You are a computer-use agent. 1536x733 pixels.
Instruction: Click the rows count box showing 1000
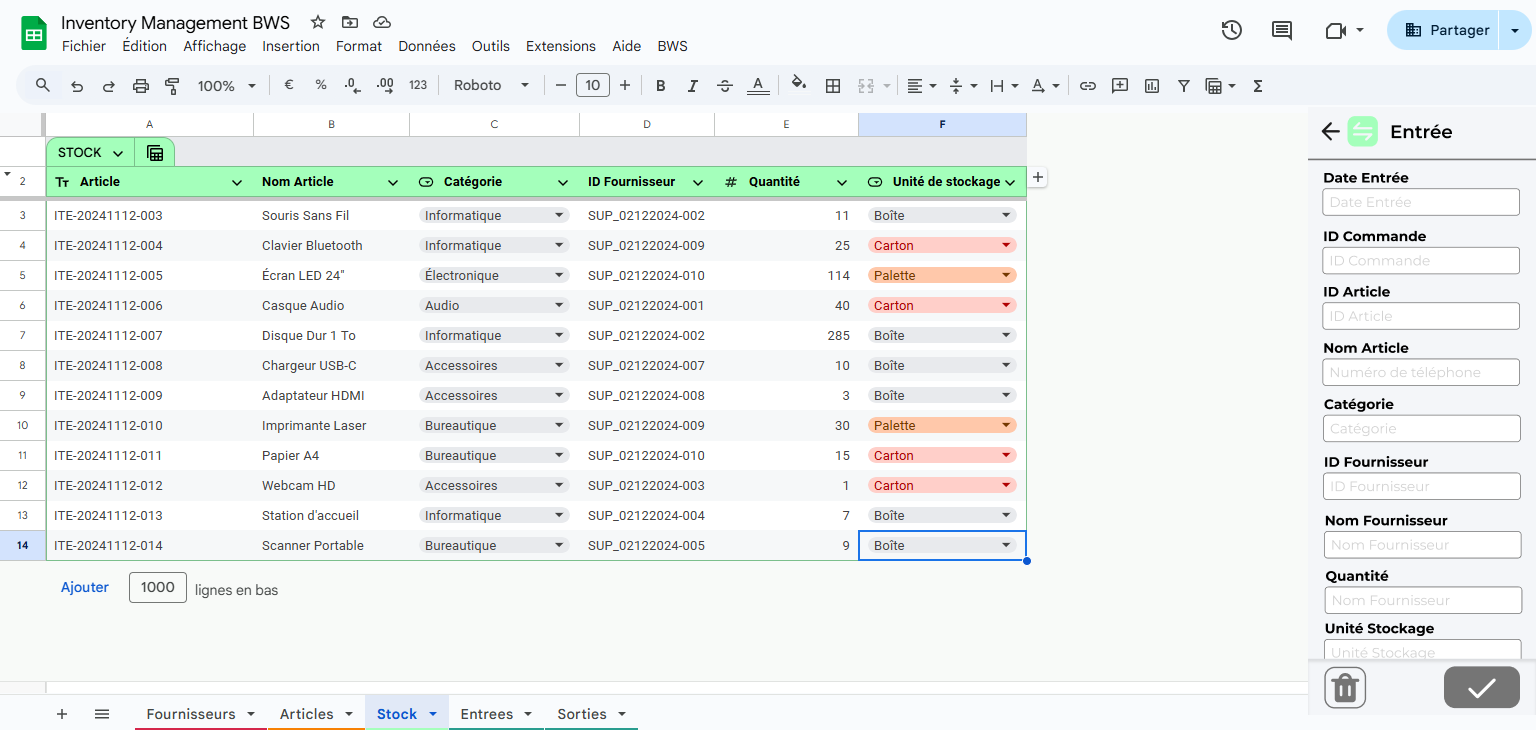click(x=158, y=588)
